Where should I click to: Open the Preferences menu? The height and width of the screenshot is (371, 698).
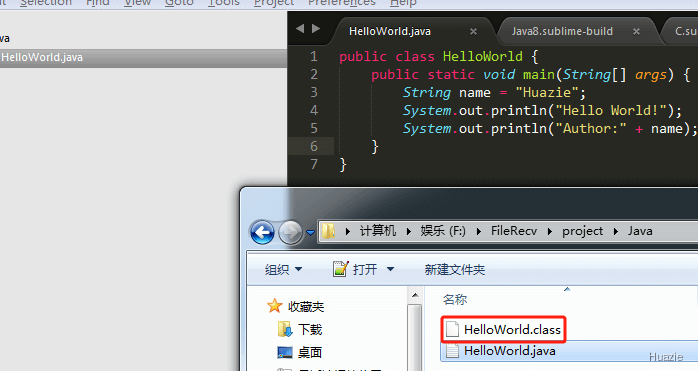pyautogui.click(x=342, y=3)
